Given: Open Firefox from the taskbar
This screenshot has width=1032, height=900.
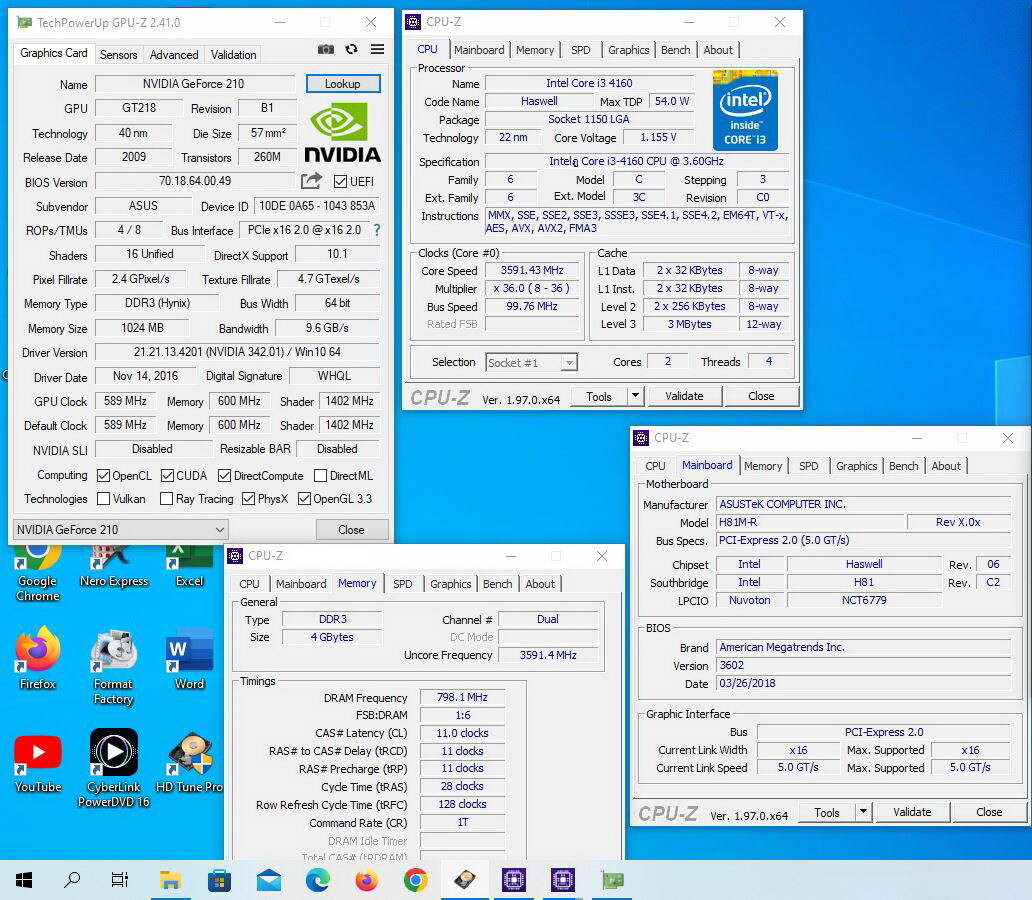Looking at the screenshot, I should (367, 880).
